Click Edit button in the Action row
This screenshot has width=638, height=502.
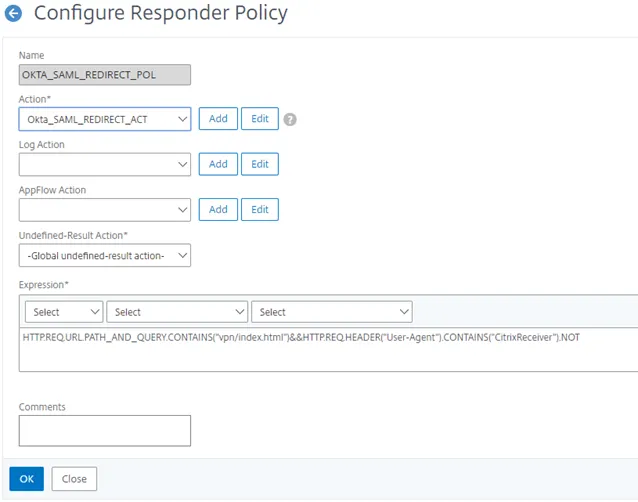click(x=259, y=119)
